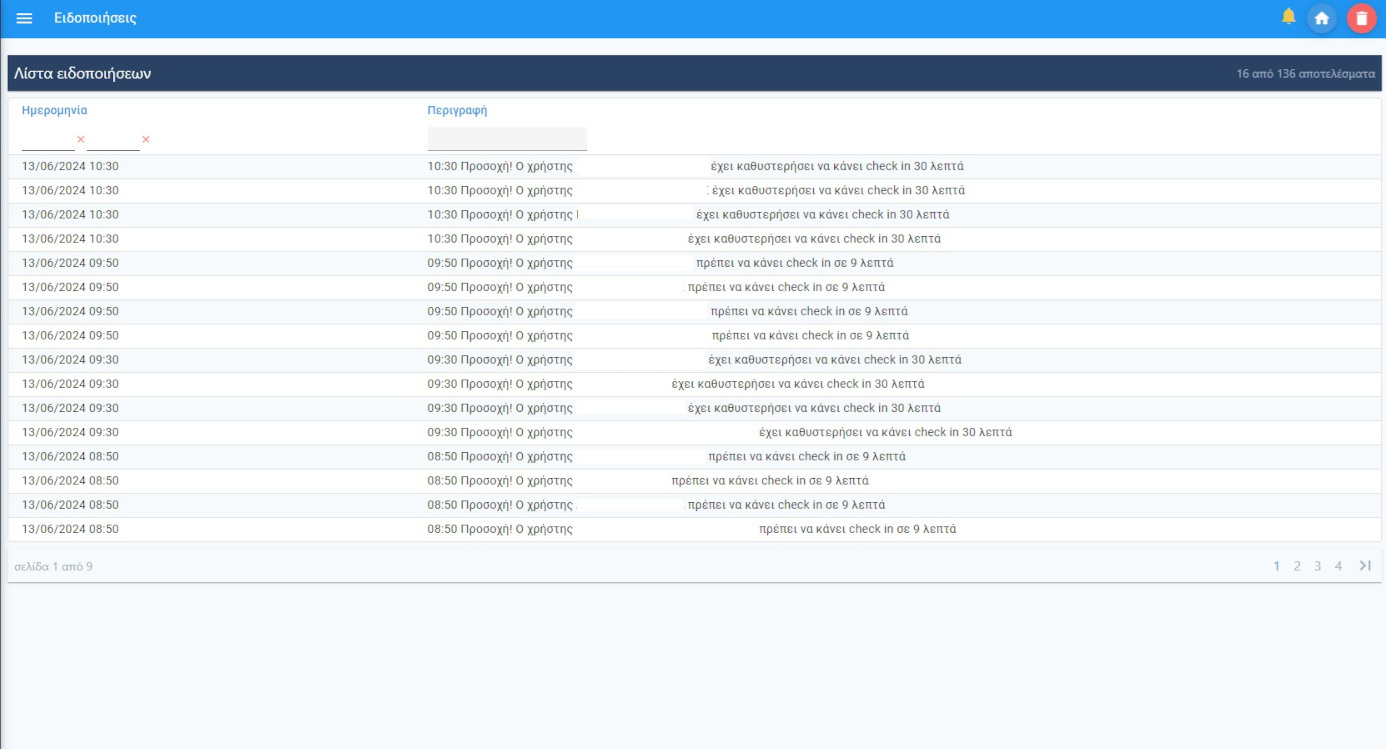Screen dimensions: 1386x749
Task: Focus the Περιγραφή filter text box
Action: 507,139
